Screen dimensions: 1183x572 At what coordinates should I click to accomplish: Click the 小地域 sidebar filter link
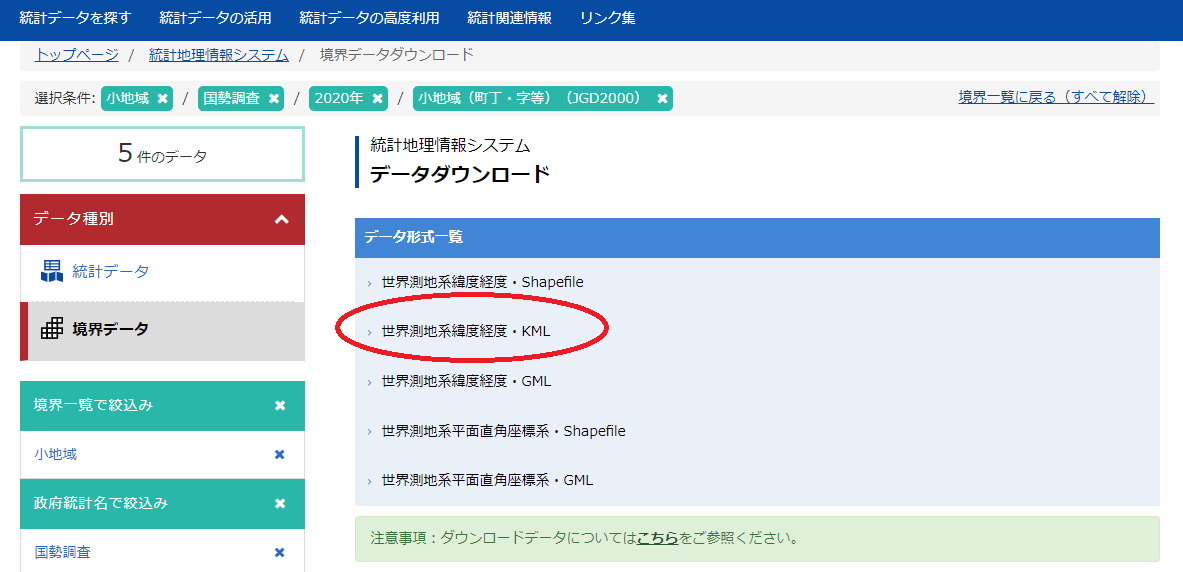[55, 454]
